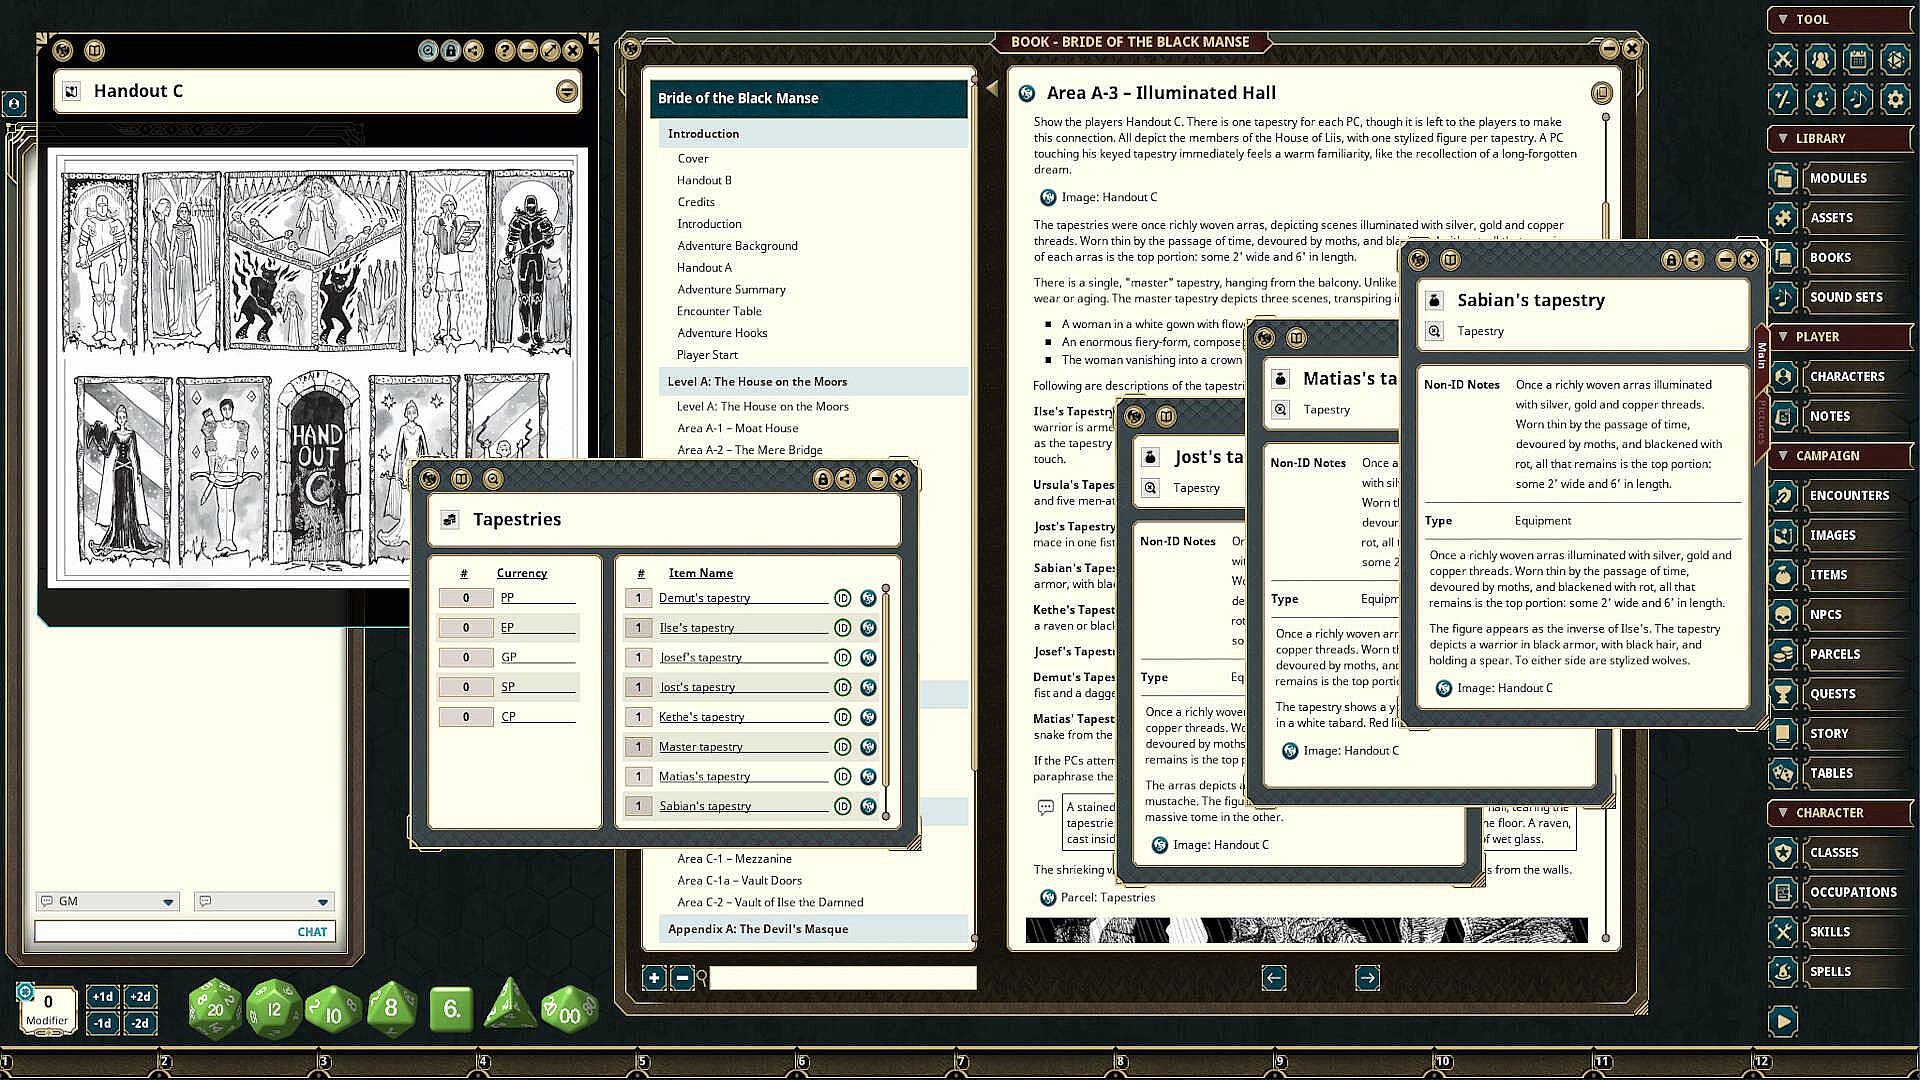
Task: Click the CHAT button
Action: click(312, 931)
